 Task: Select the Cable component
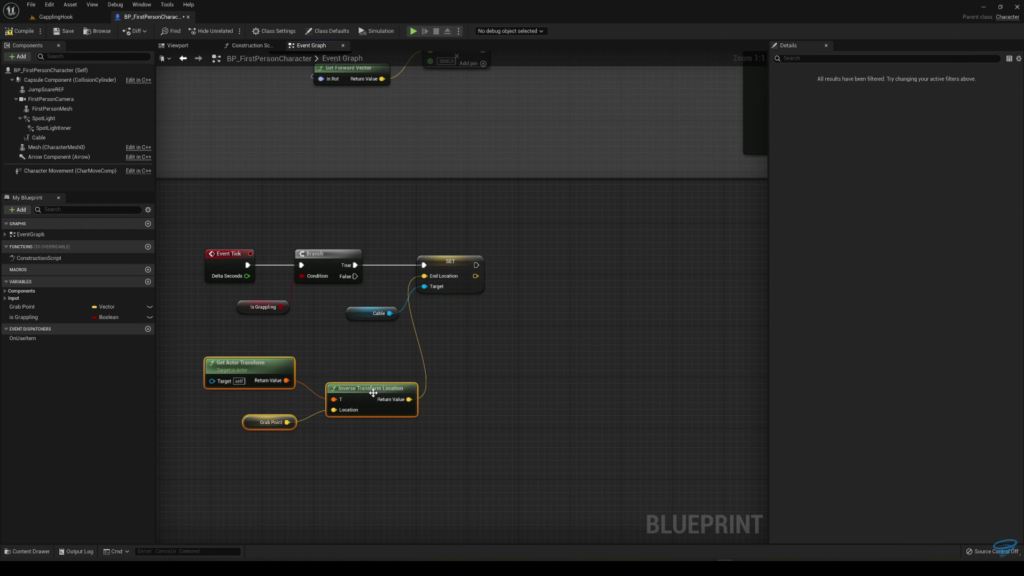coord(39,138)
